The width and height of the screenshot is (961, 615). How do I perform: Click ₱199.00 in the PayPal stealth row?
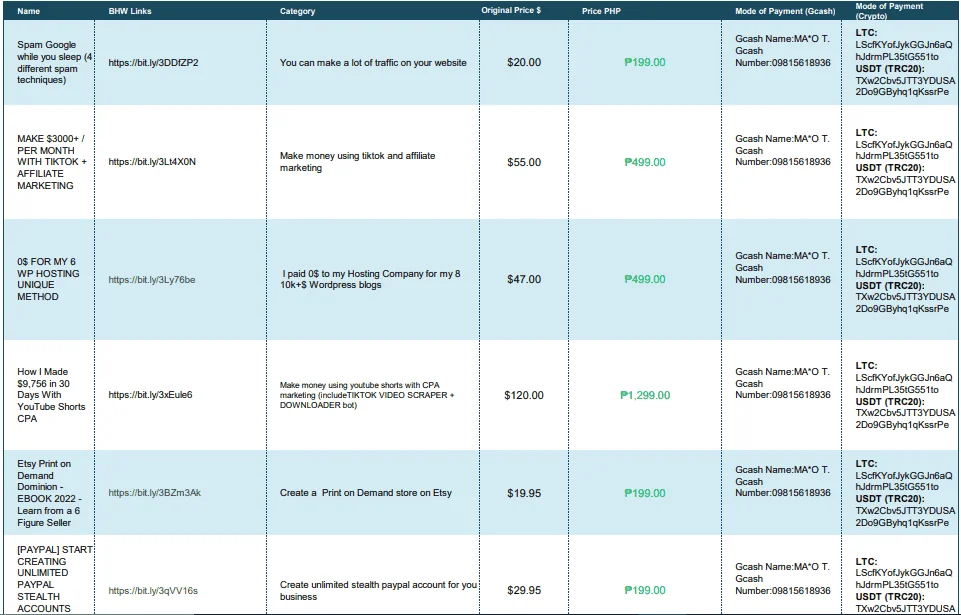645,590
